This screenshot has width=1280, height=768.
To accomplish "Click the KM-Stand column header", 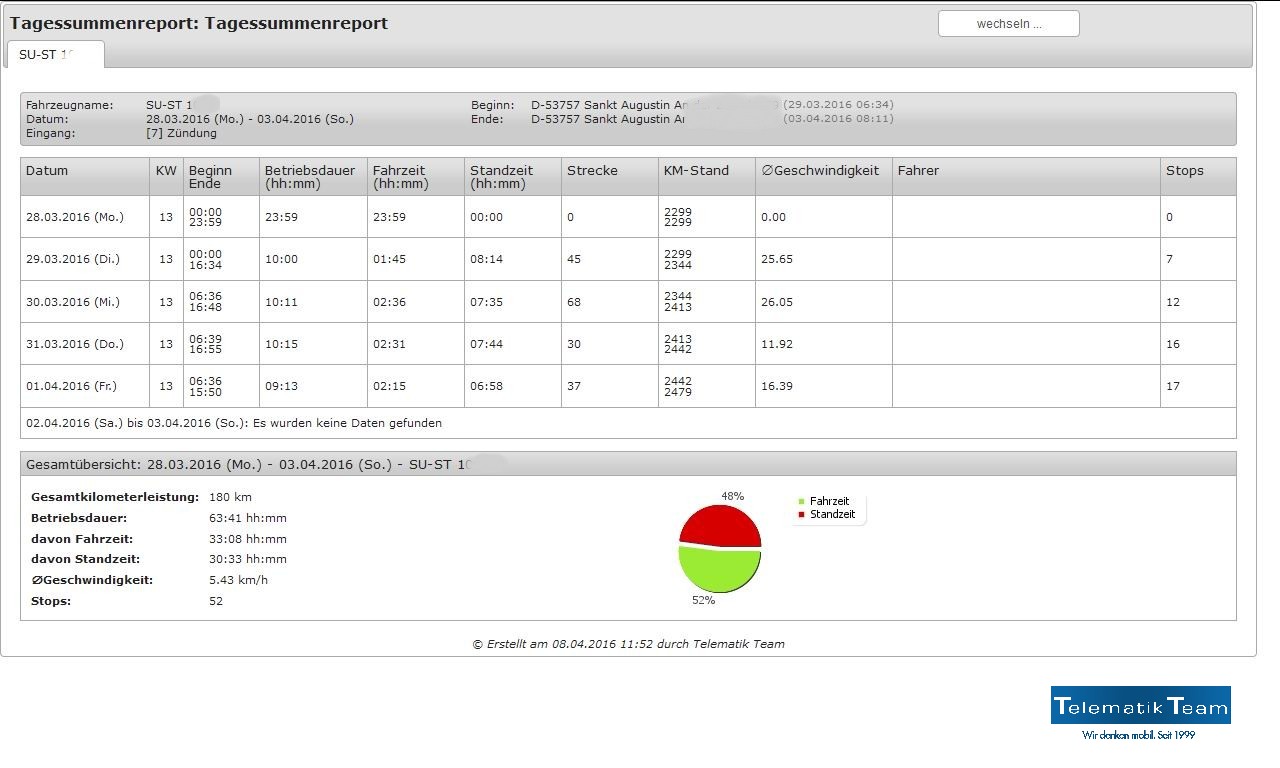I will click(696, 171).
